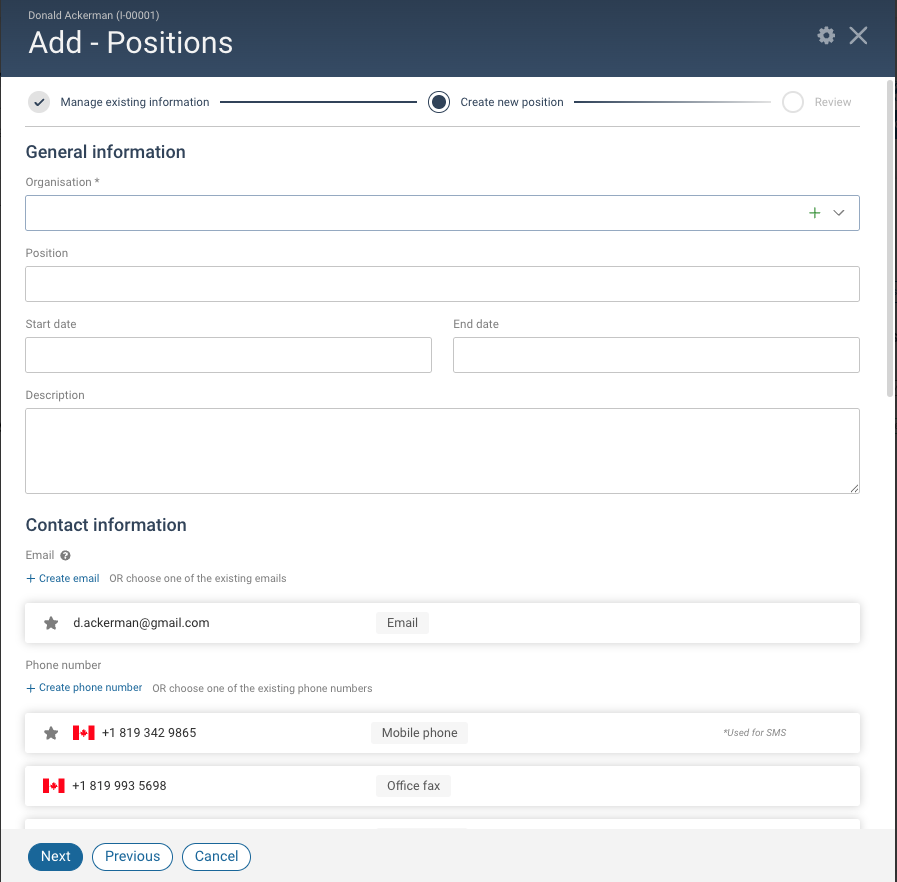The width and height of the screenshot is (897, 882).
Task: Toggle star on d.ackerman@gmail.com email
Action: tap(51, 623)
